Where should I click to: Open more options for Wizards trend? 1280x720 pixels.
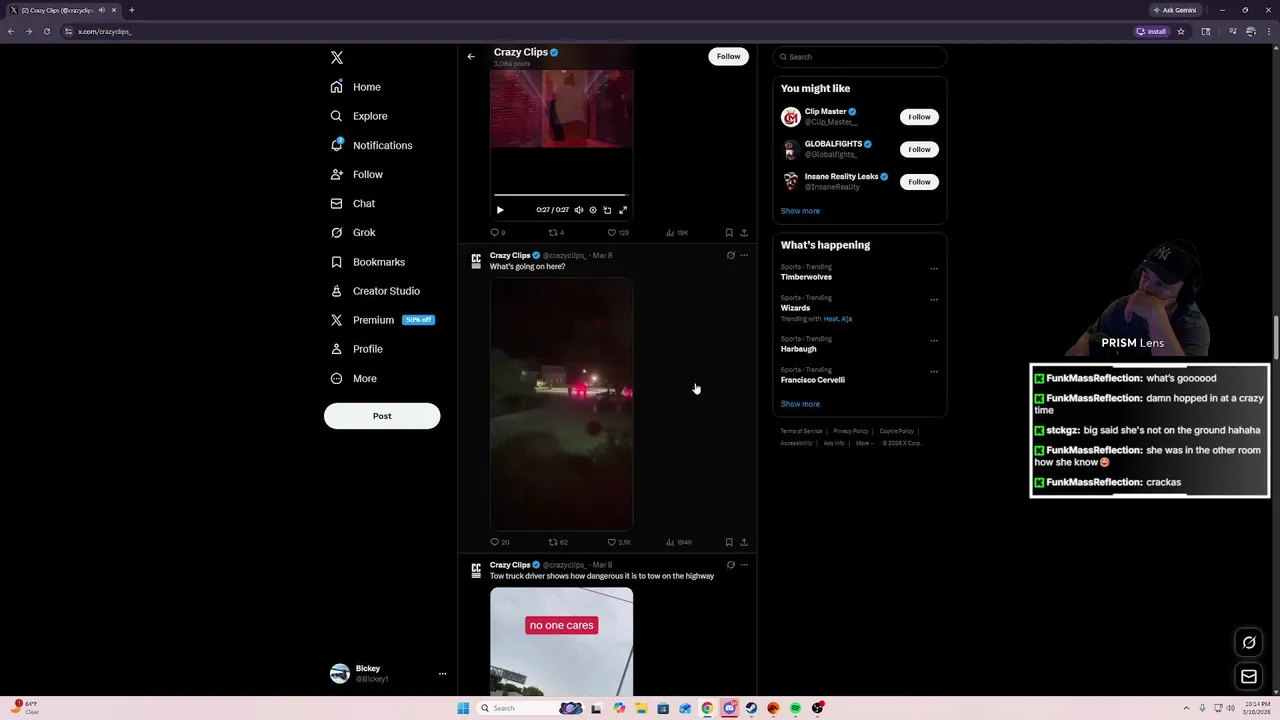coord(934,299)
